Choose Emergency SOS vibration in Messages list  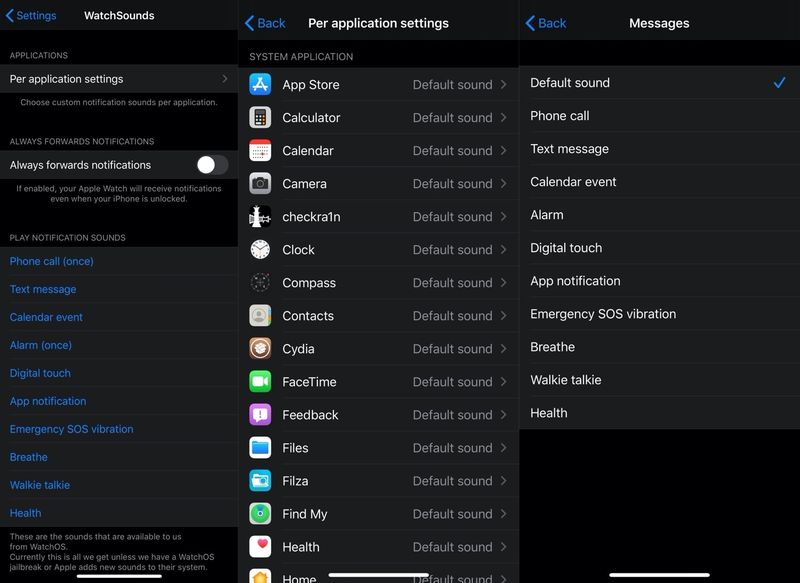(660, 314)
